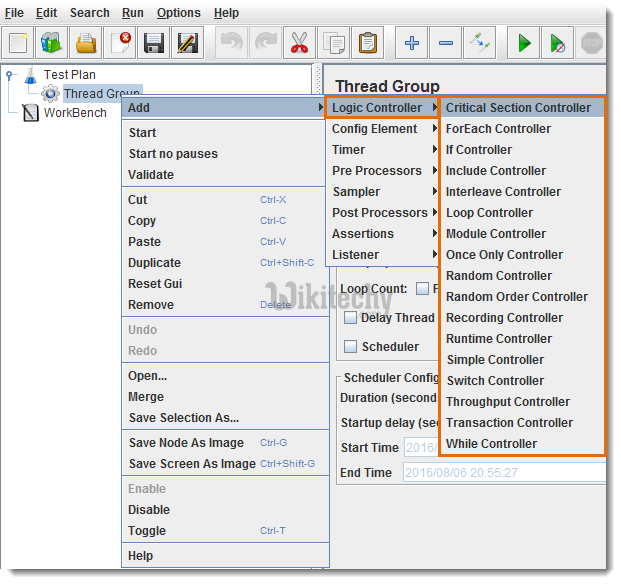The height and width of the screenshot is (584, 621).
Task: Click the Save floppy disk icon
Action: (x=153, y=43)
